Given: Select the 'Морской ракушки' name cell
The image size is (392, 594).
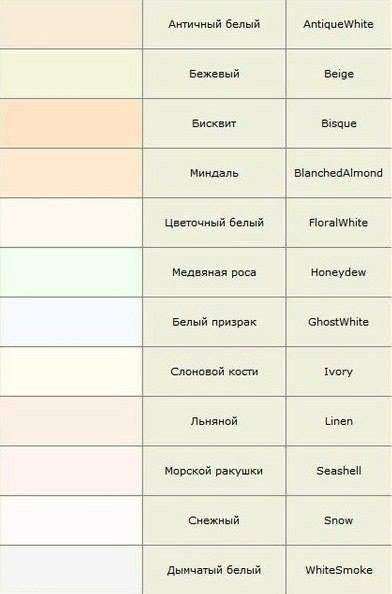Looking at the screenshot, I should tap(214, 471).
